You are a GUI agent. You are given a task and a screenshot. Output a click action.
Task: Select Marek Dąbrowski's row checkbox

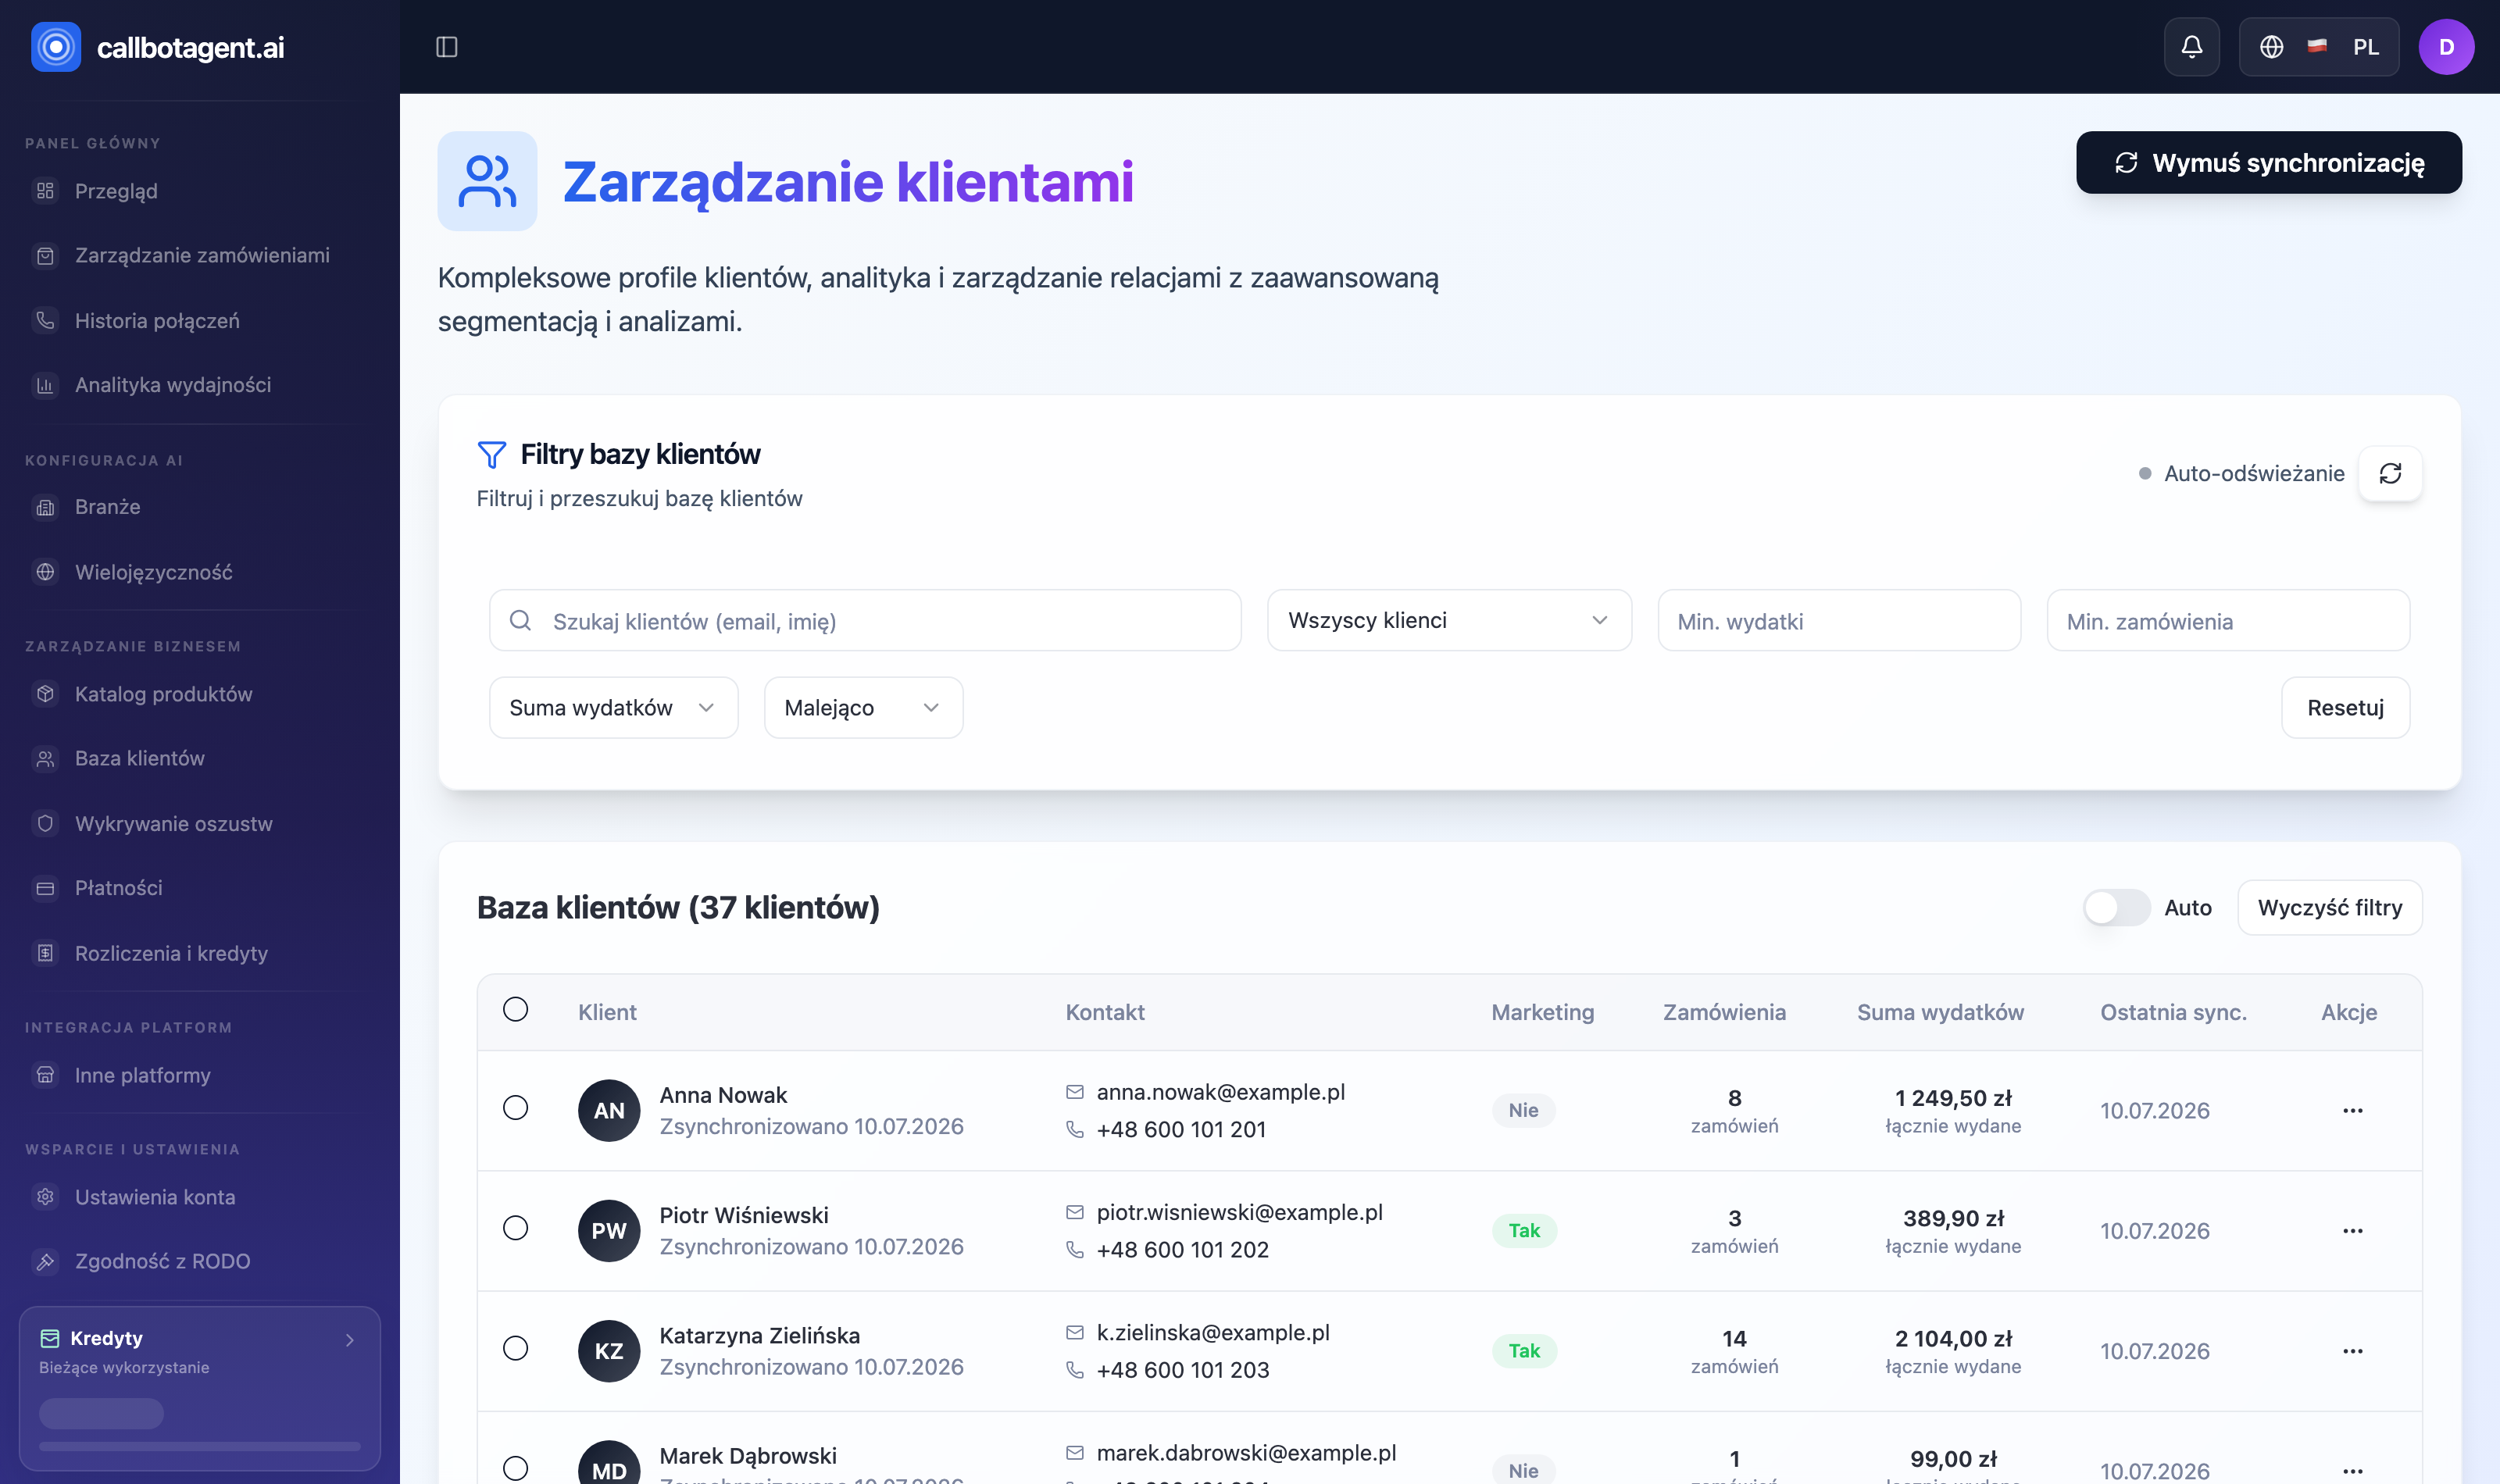tap(515, 1468)
